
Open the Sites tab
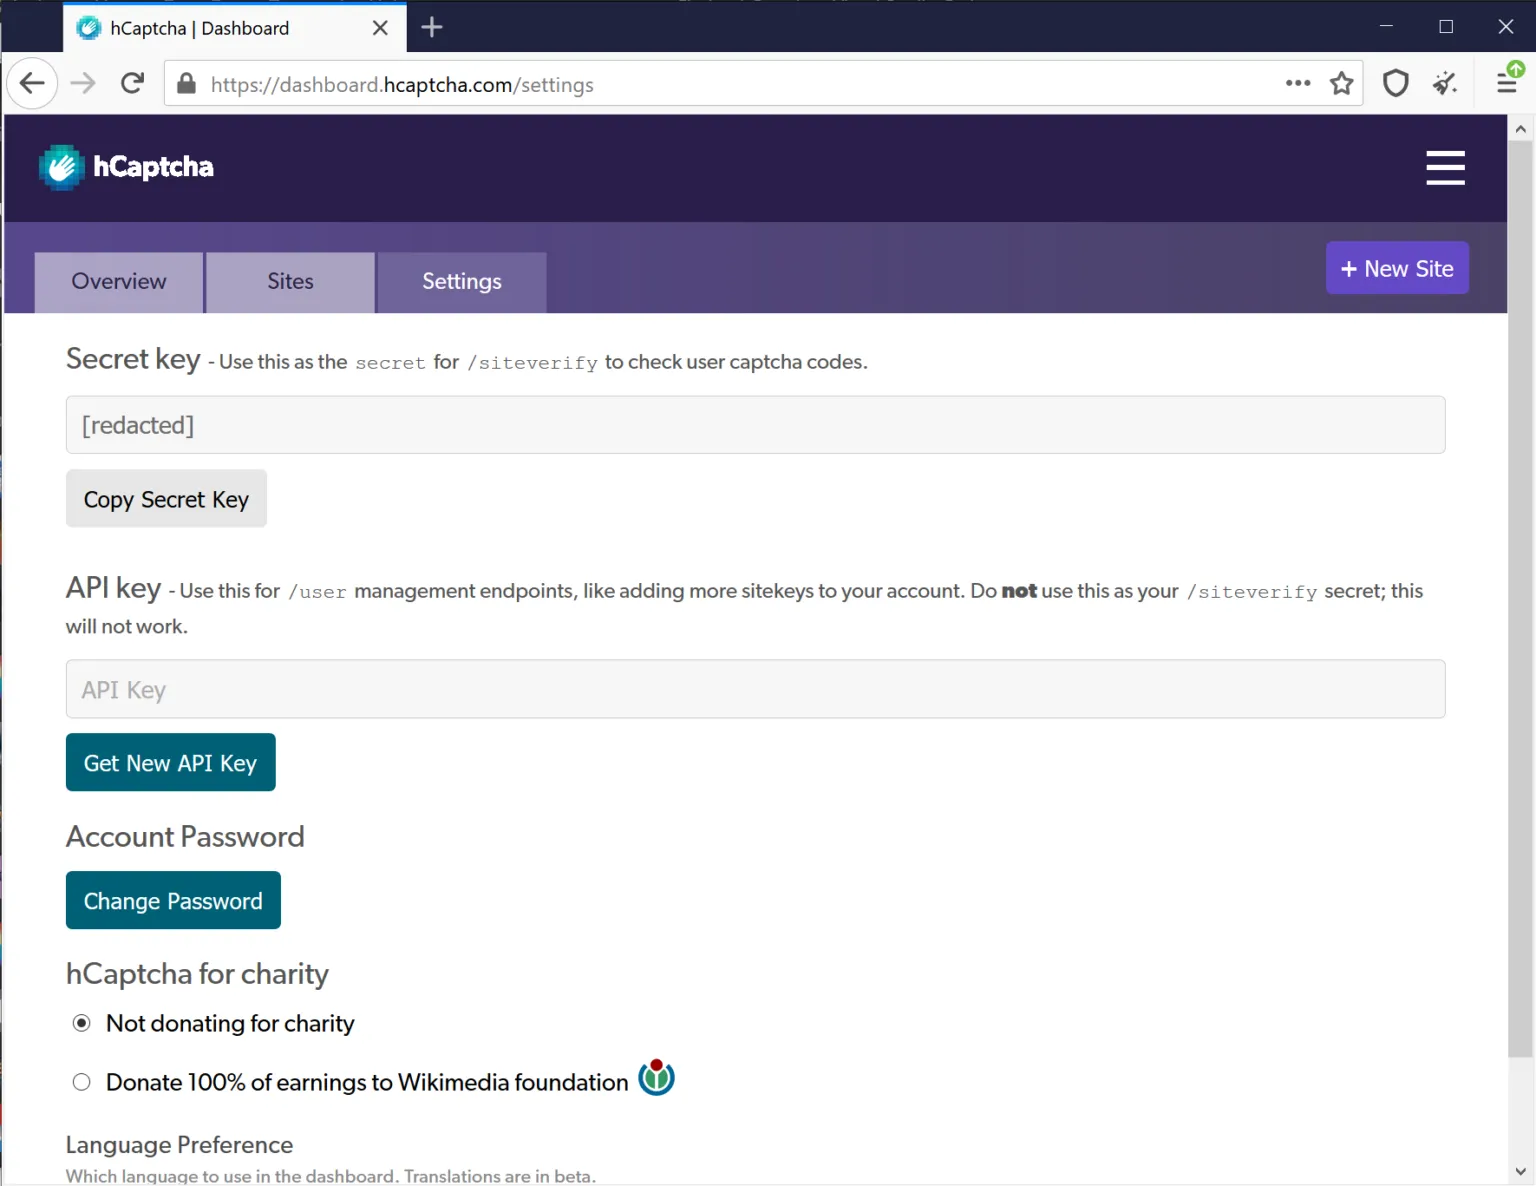pos(289,281)
